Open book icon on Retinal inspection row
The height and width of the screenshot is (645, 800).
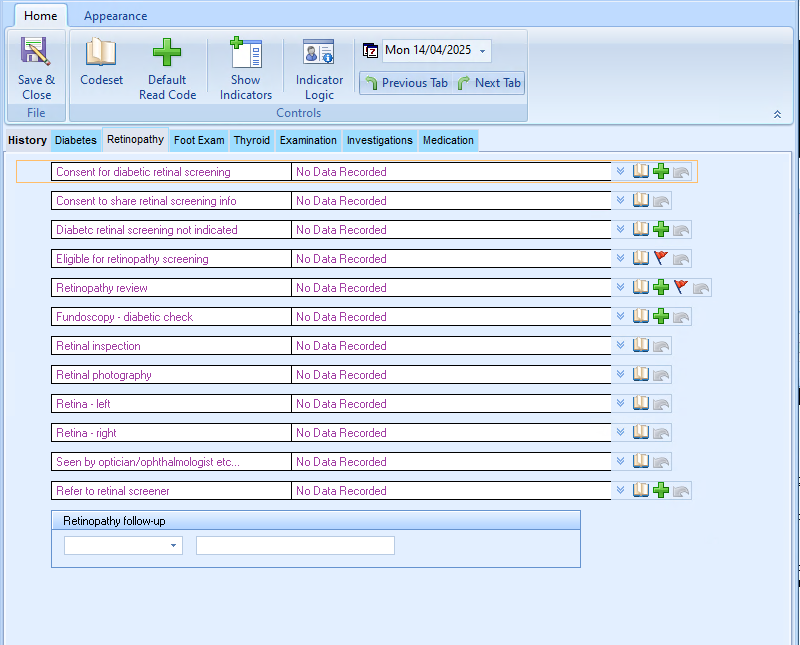pyautogui.click(x=641, y=345)
